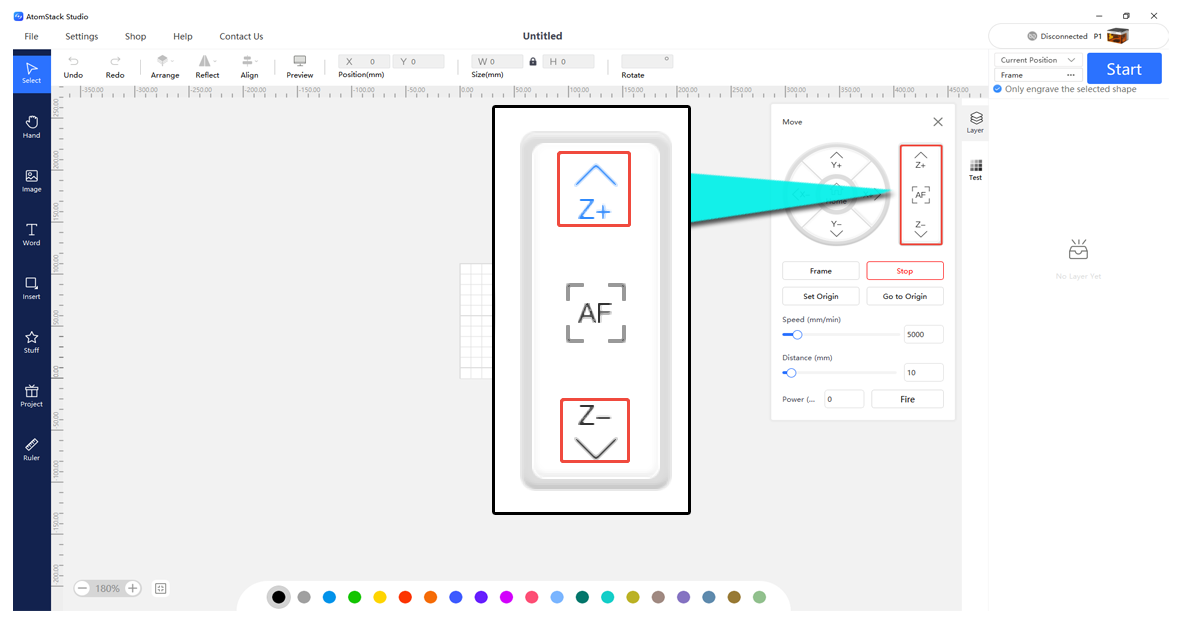The width and height of the screenshot is (1183, 627).
Task: Open the Preview toolbar option
Action: 300,66
